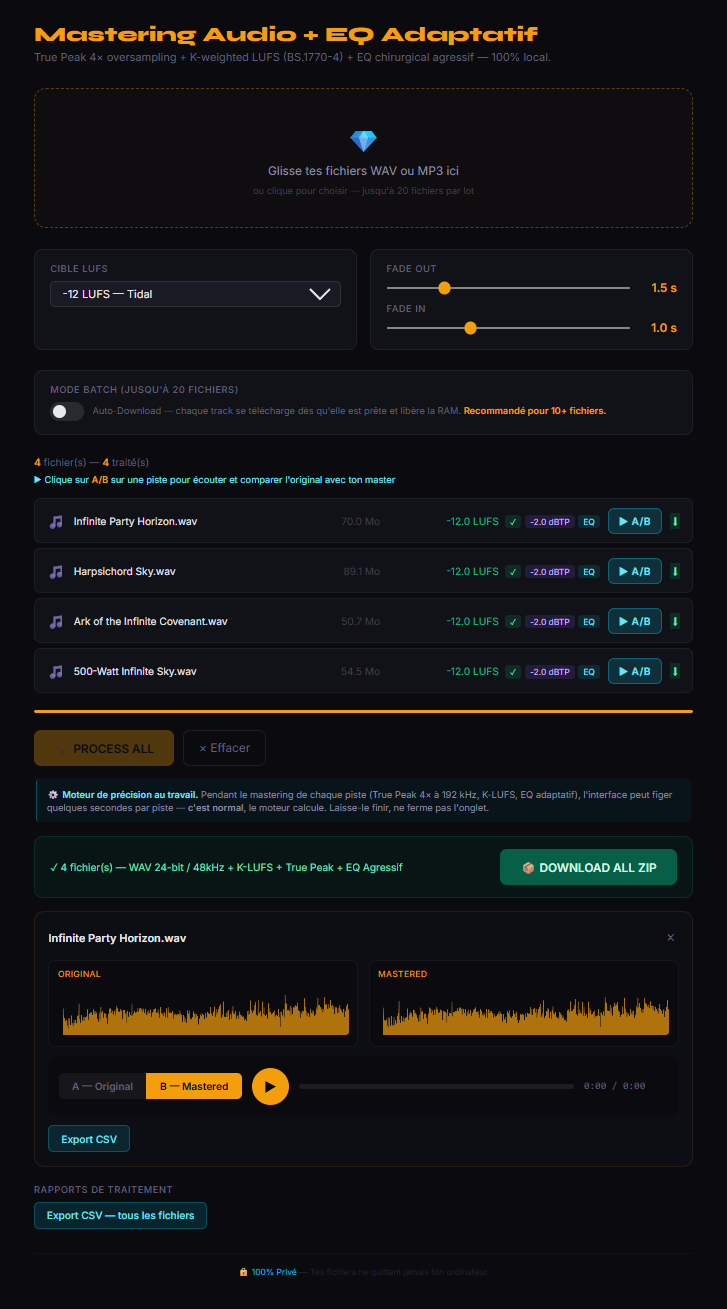The height and width of the screenshot is (1309, 727).
Task: Toggle the Auto-Download batch mode switch
Action: pyautogui.click(x=67, y=411)
